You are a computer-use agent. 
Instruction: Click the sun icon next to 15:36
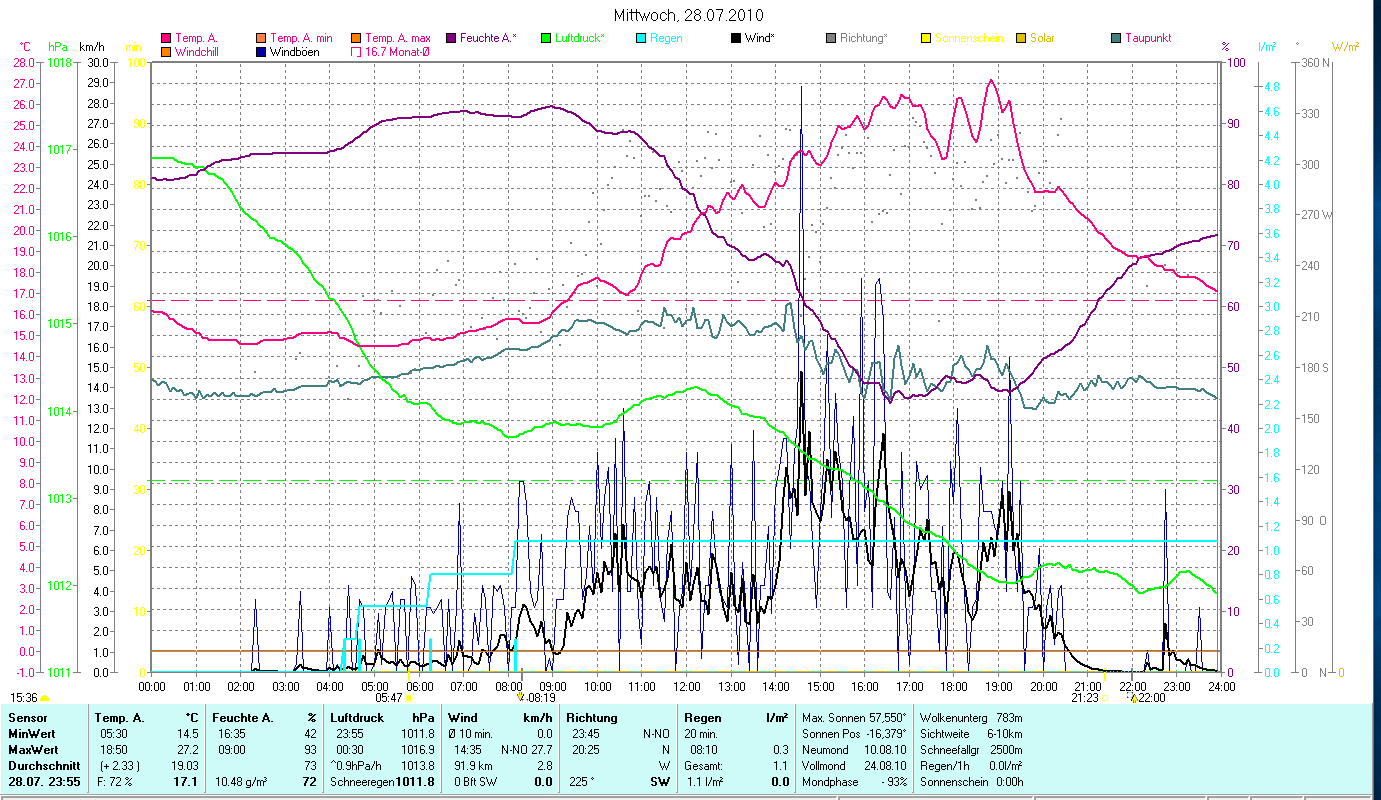[45, 698]
